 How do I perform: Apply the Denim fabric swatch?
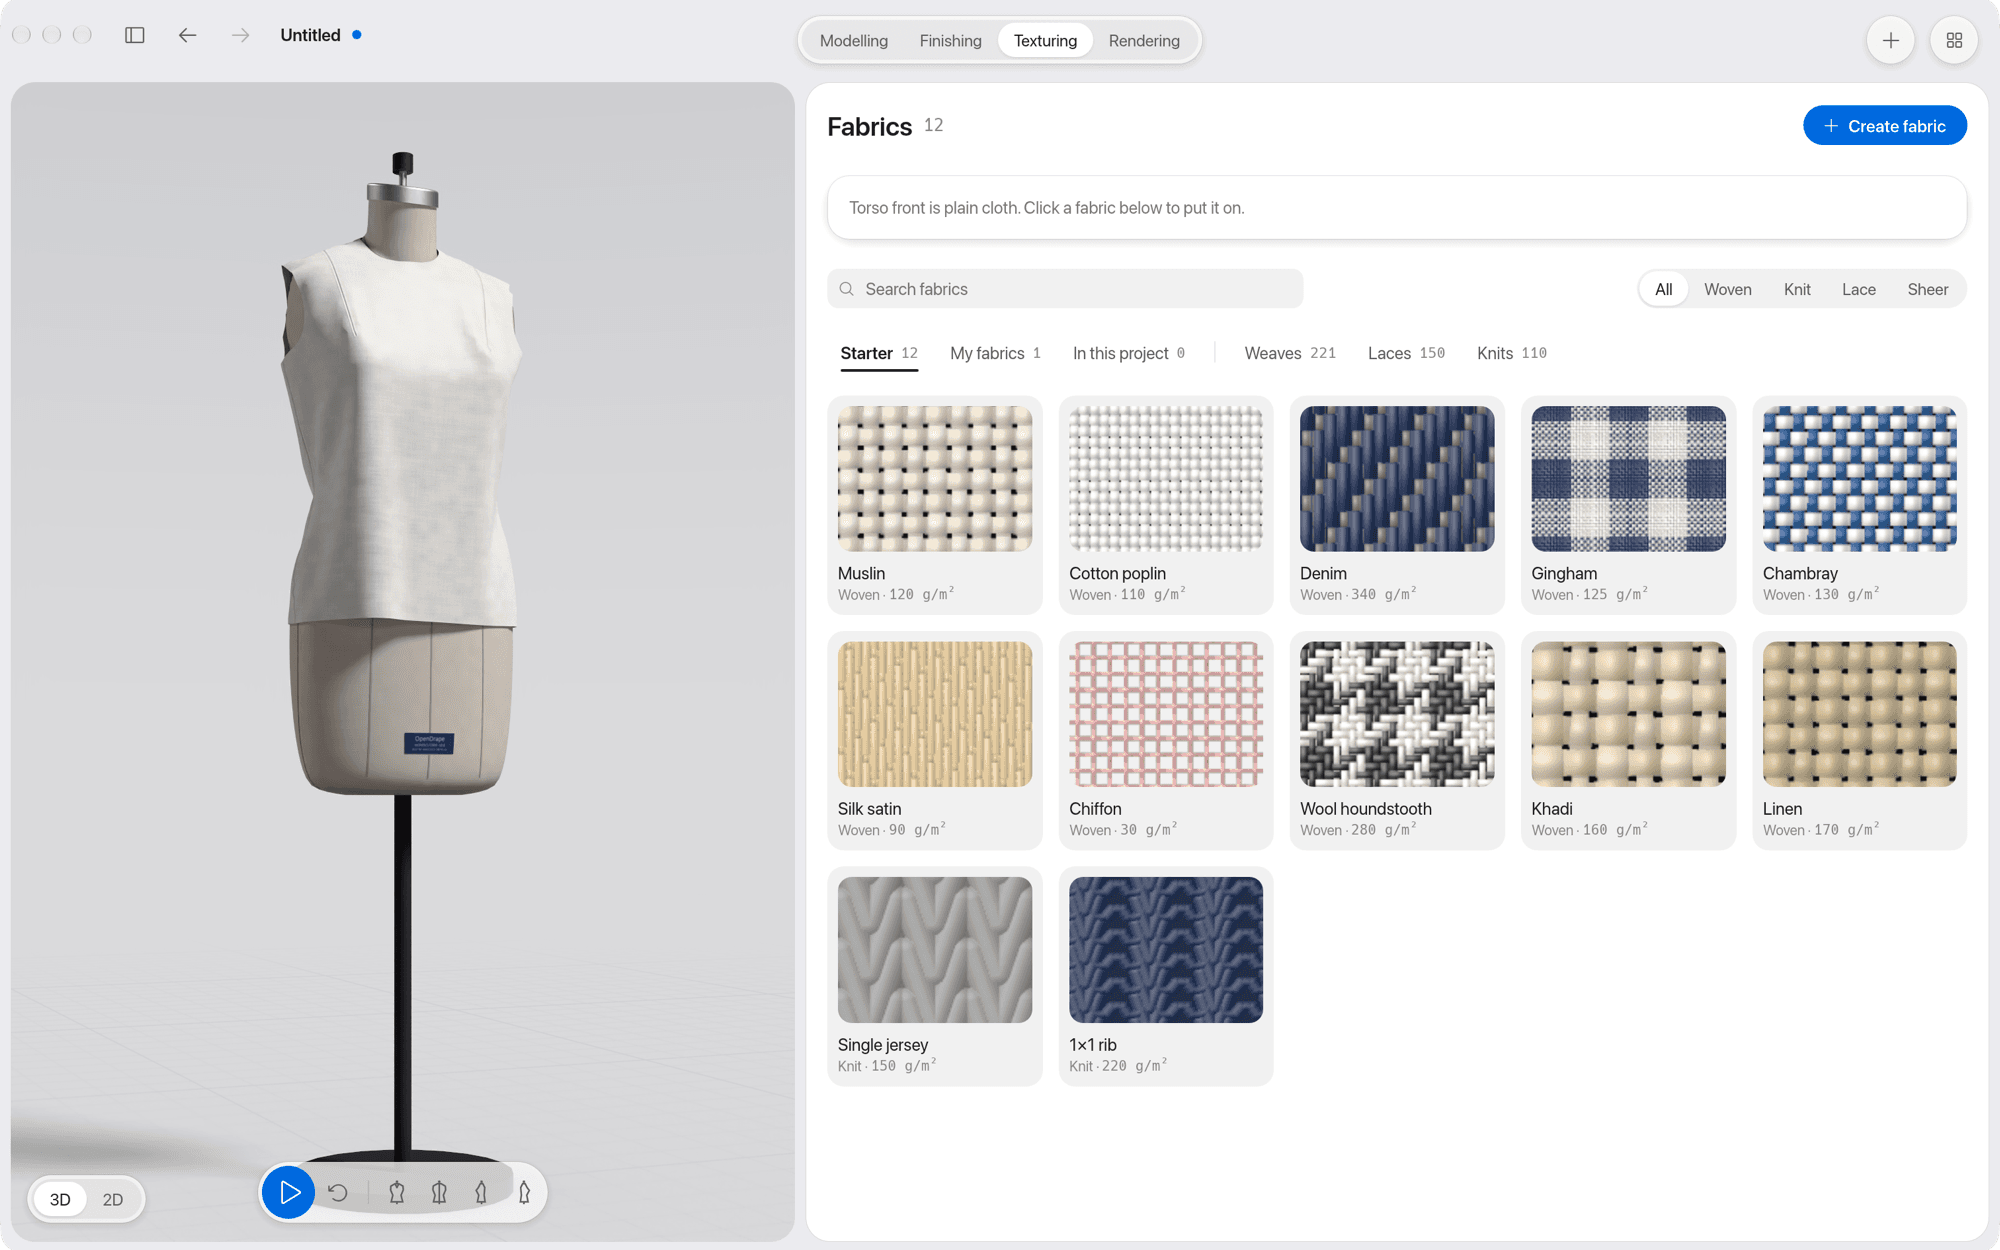[1396, 505]
